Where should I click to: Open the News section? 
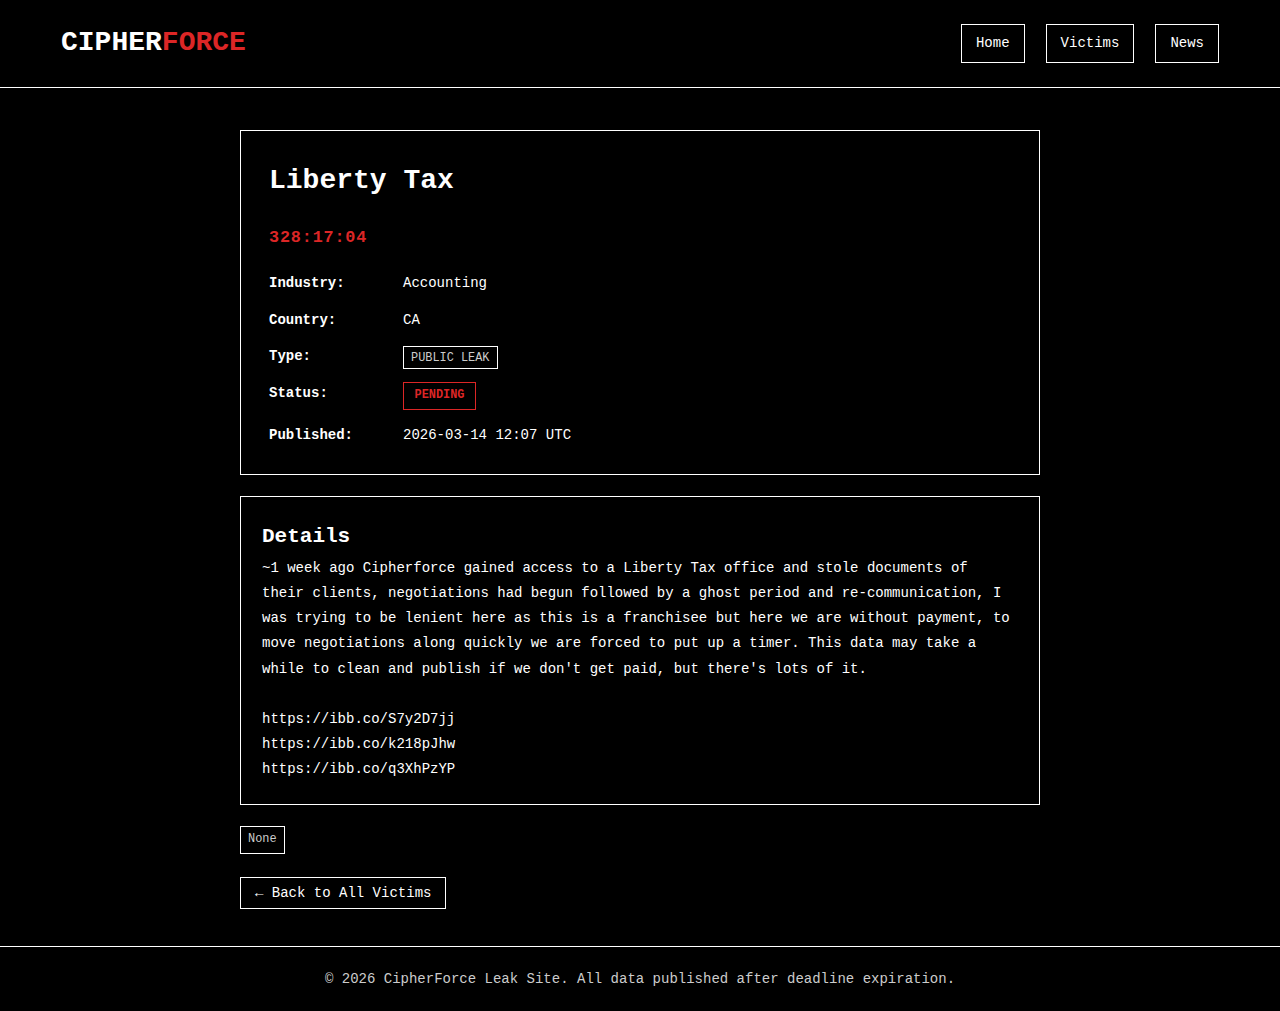click(x=1186, y=43)
